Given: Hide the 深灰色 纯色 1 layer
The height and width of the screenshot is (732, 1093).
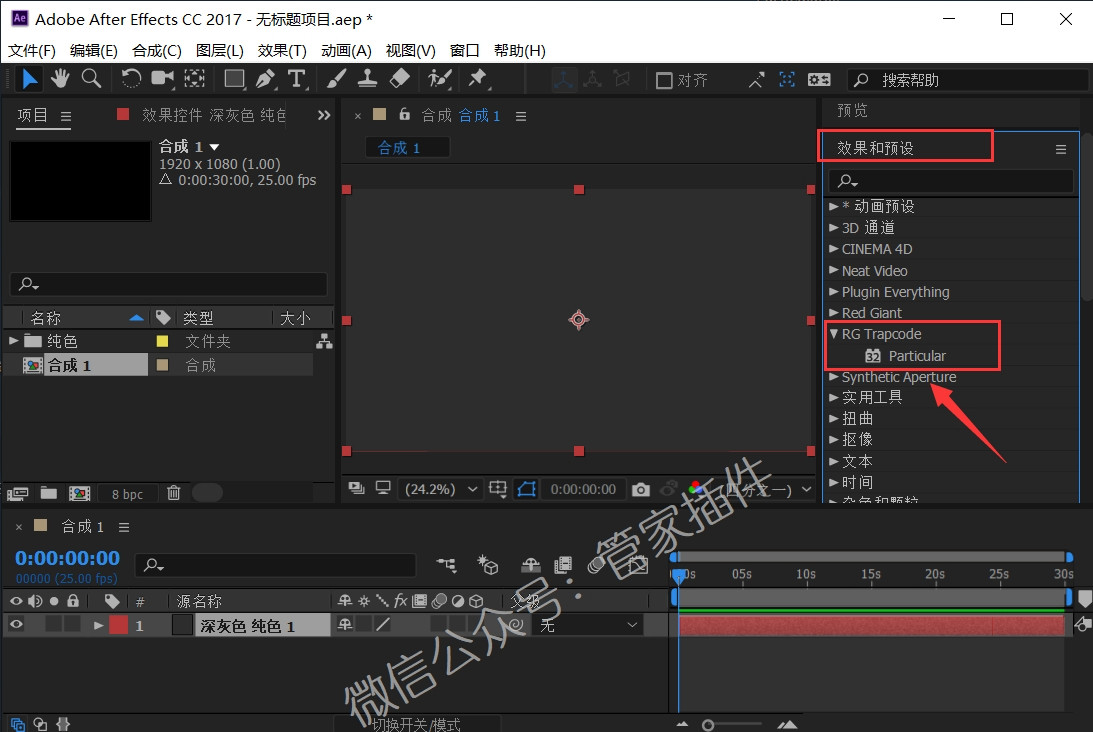Looking at the screenshot, I should [16, 625].
